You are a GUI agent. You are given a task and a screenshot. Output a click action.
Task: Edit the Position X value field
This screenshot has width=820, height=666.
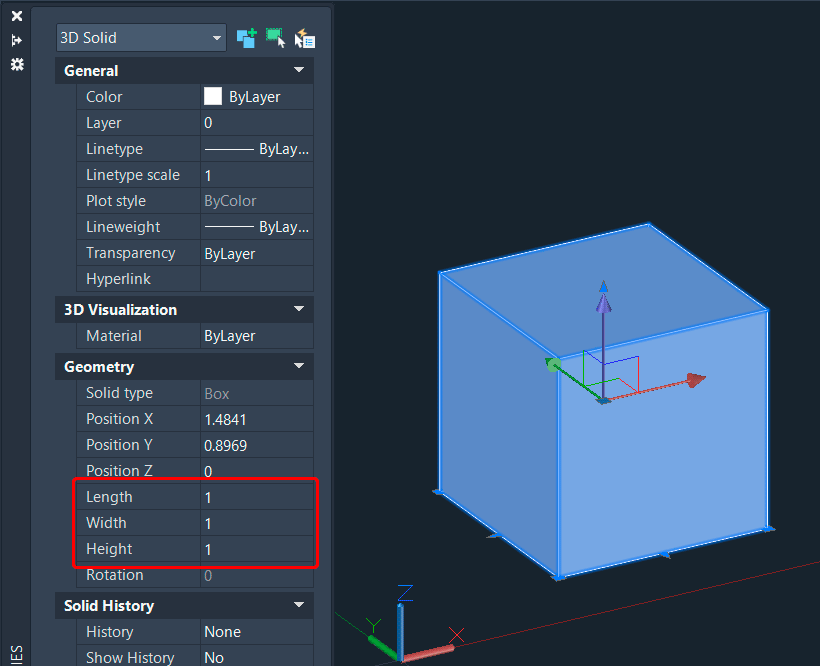click(257, 418)
